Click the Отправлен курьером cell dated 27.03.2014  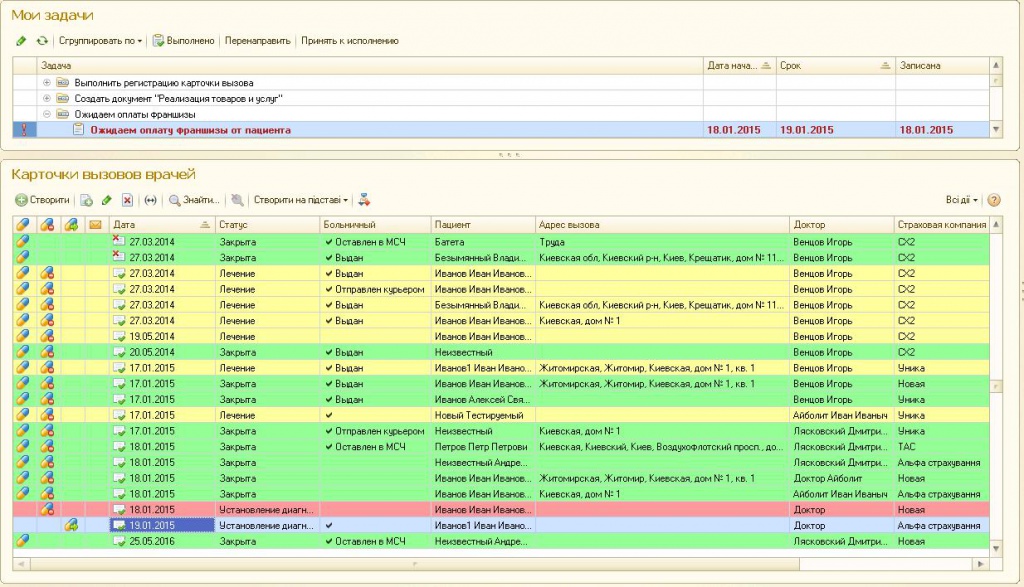[x=375, y=289]
